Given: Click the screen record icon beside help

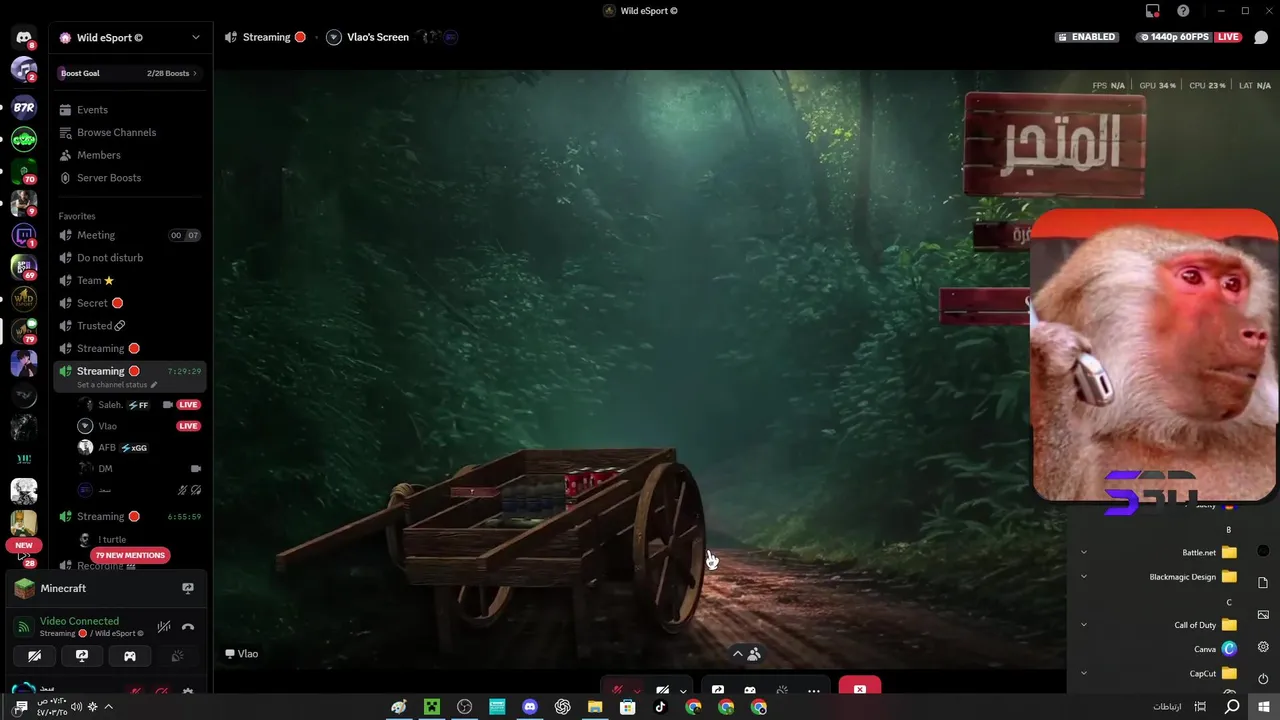Looking at the screenshot, I should click(1153, 11).
